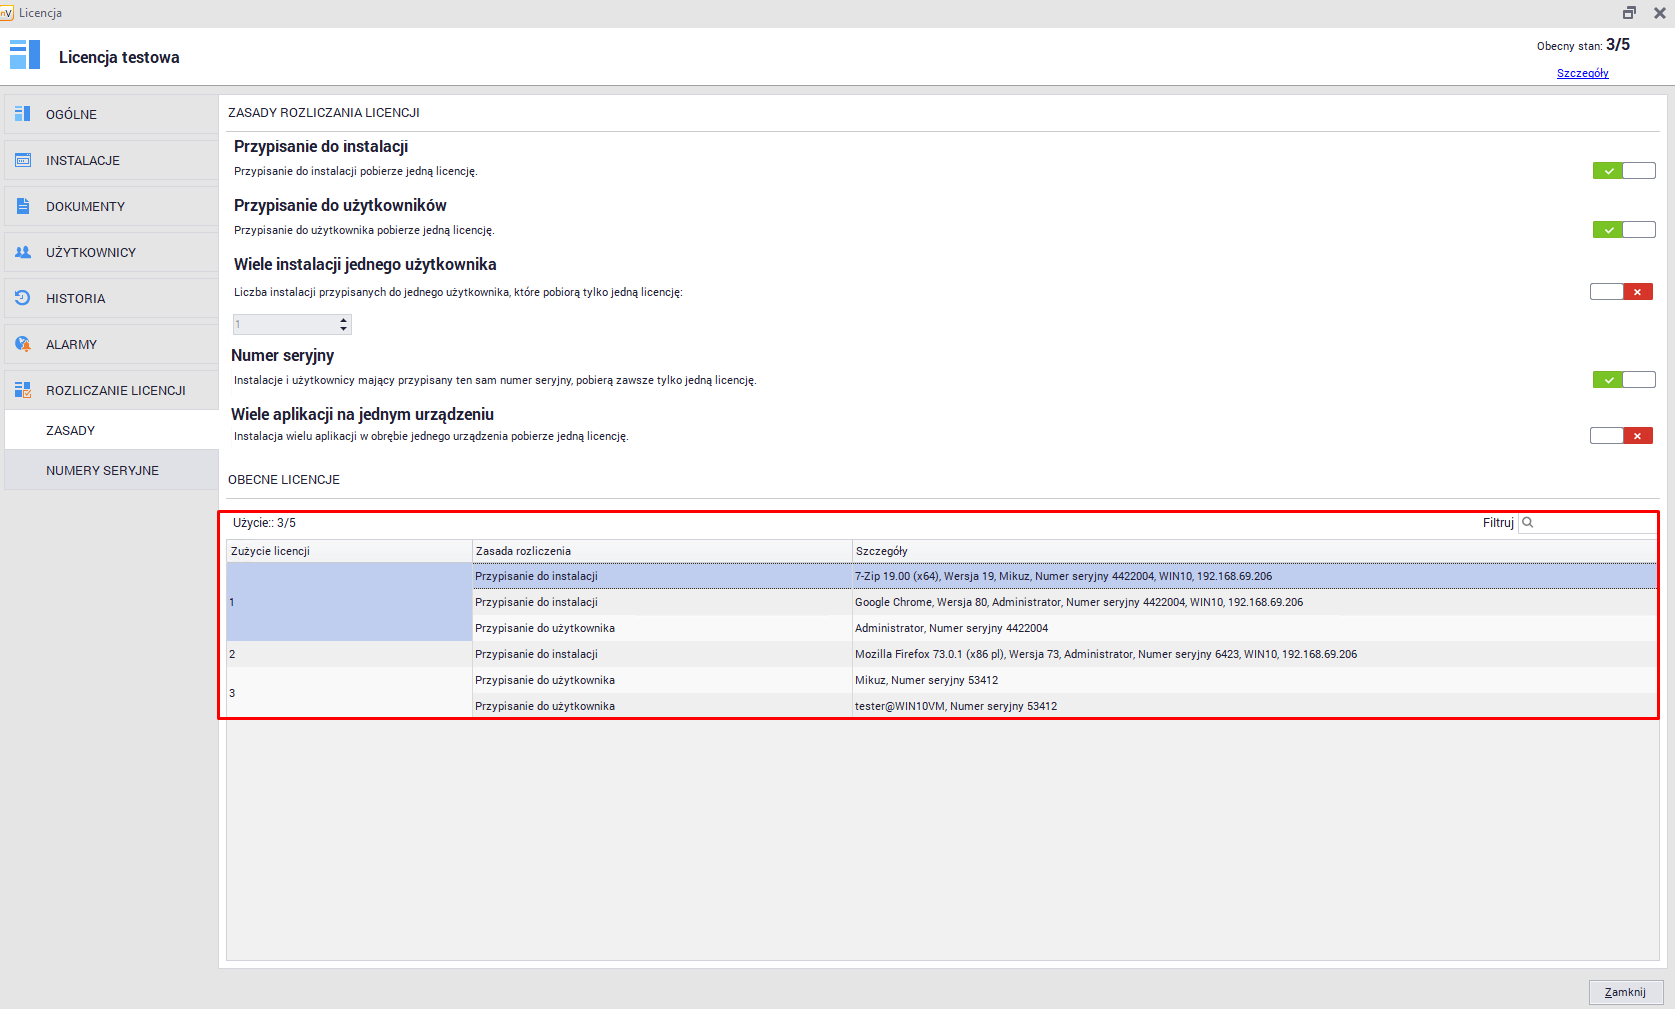Click the Instalacje sidebar icon
This screenshot has width=1675, height=1009.
23,160
